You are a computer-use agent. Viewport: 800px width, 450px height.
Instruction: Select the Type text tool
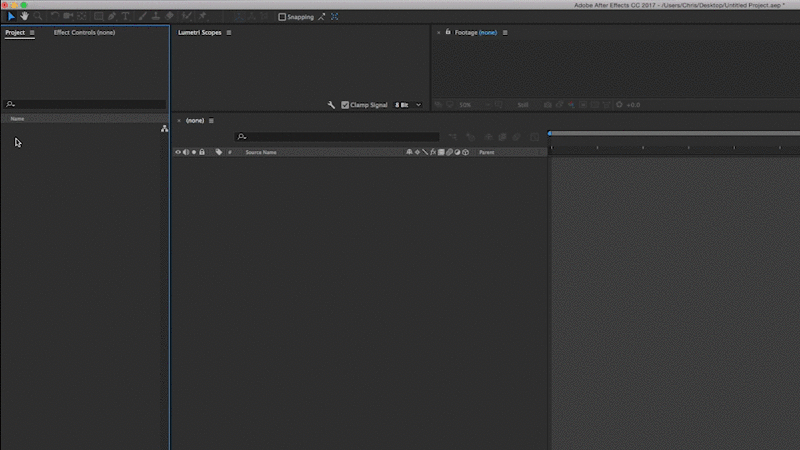click(125, 16)
